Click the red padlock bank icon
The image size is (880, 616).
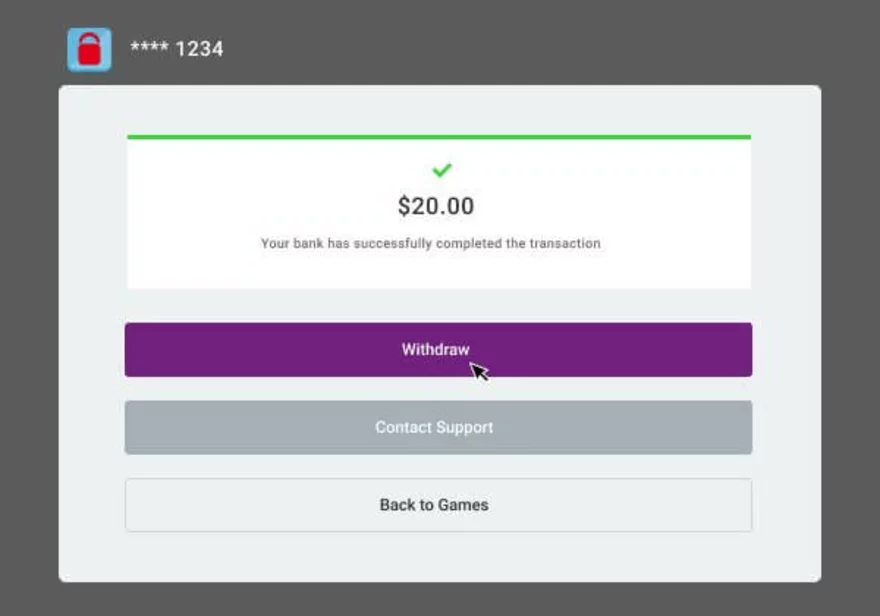[89, 49]
